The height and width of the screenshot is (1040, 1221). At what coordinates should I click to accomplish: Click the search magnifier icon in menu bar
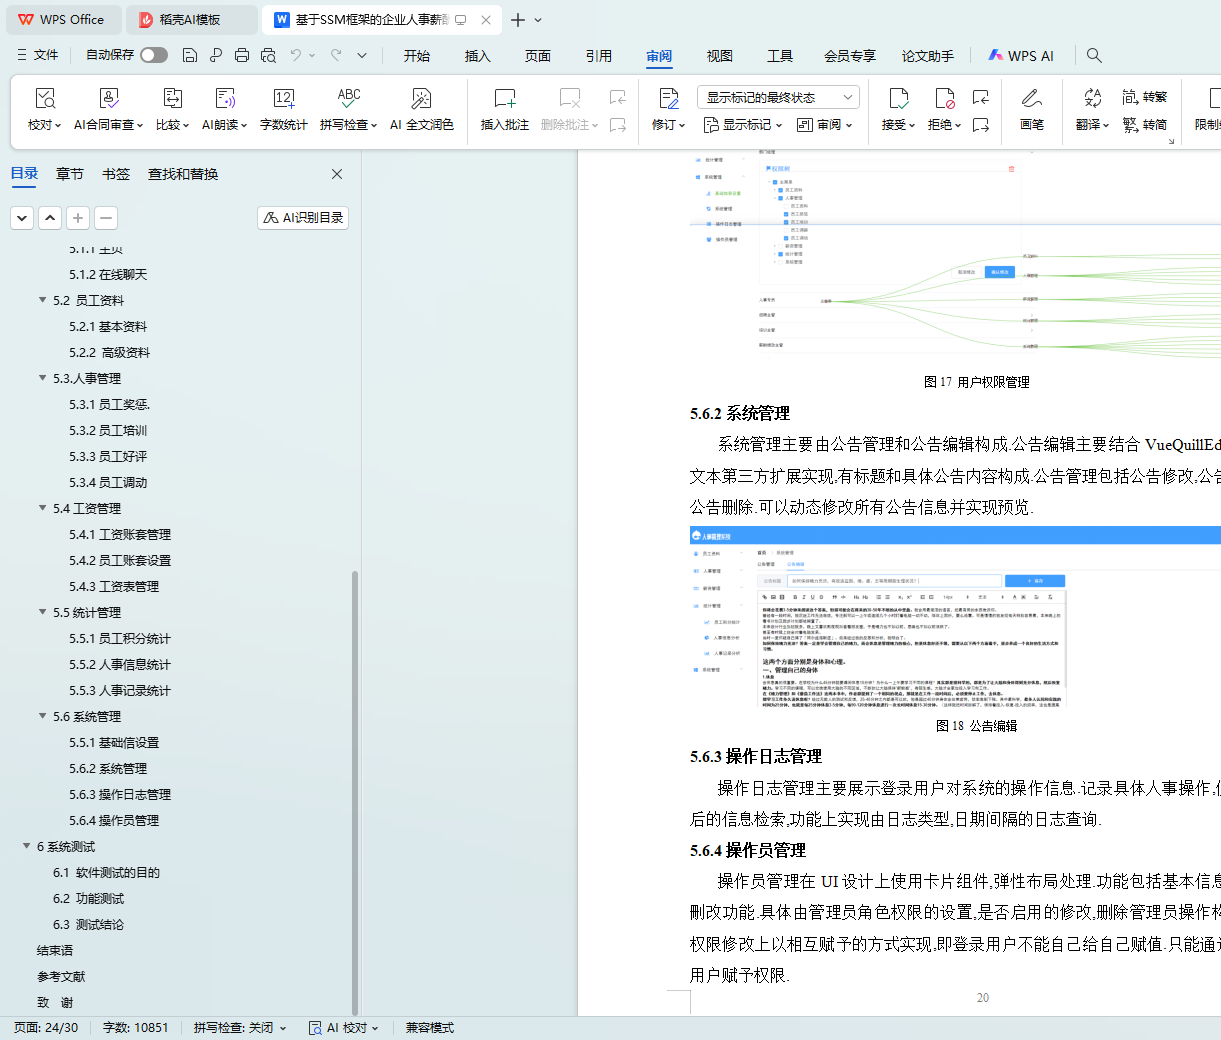[1094, 56]
